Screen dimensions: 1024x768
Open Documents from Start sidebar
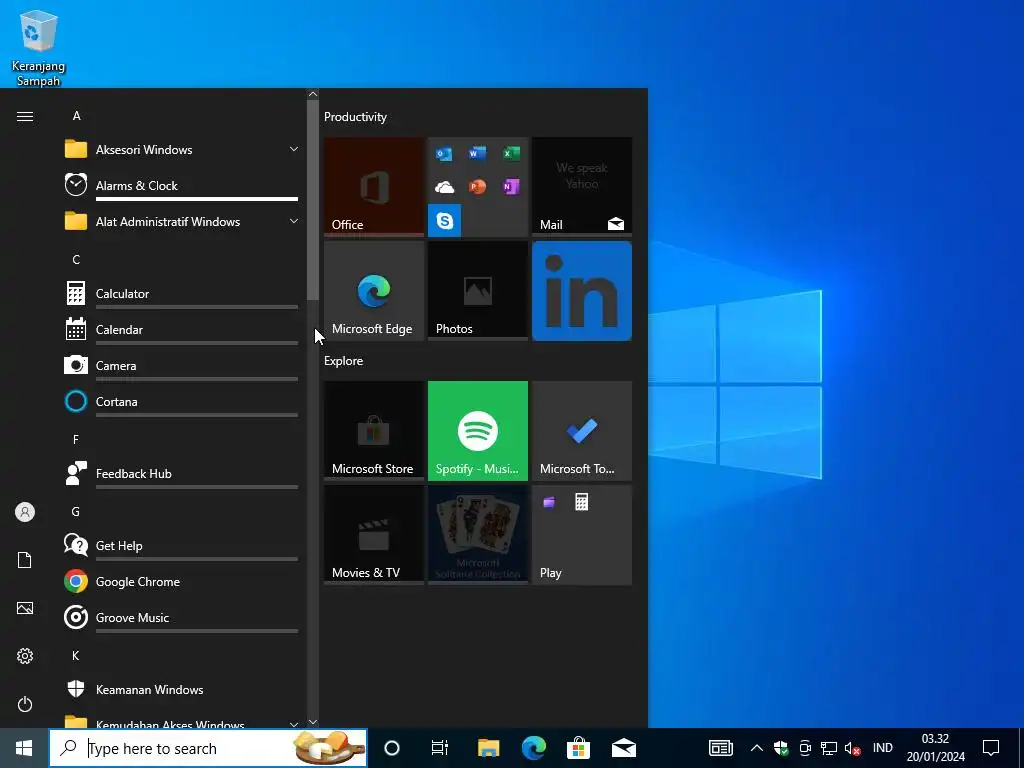pyautogui.click(x=25, y=560)
